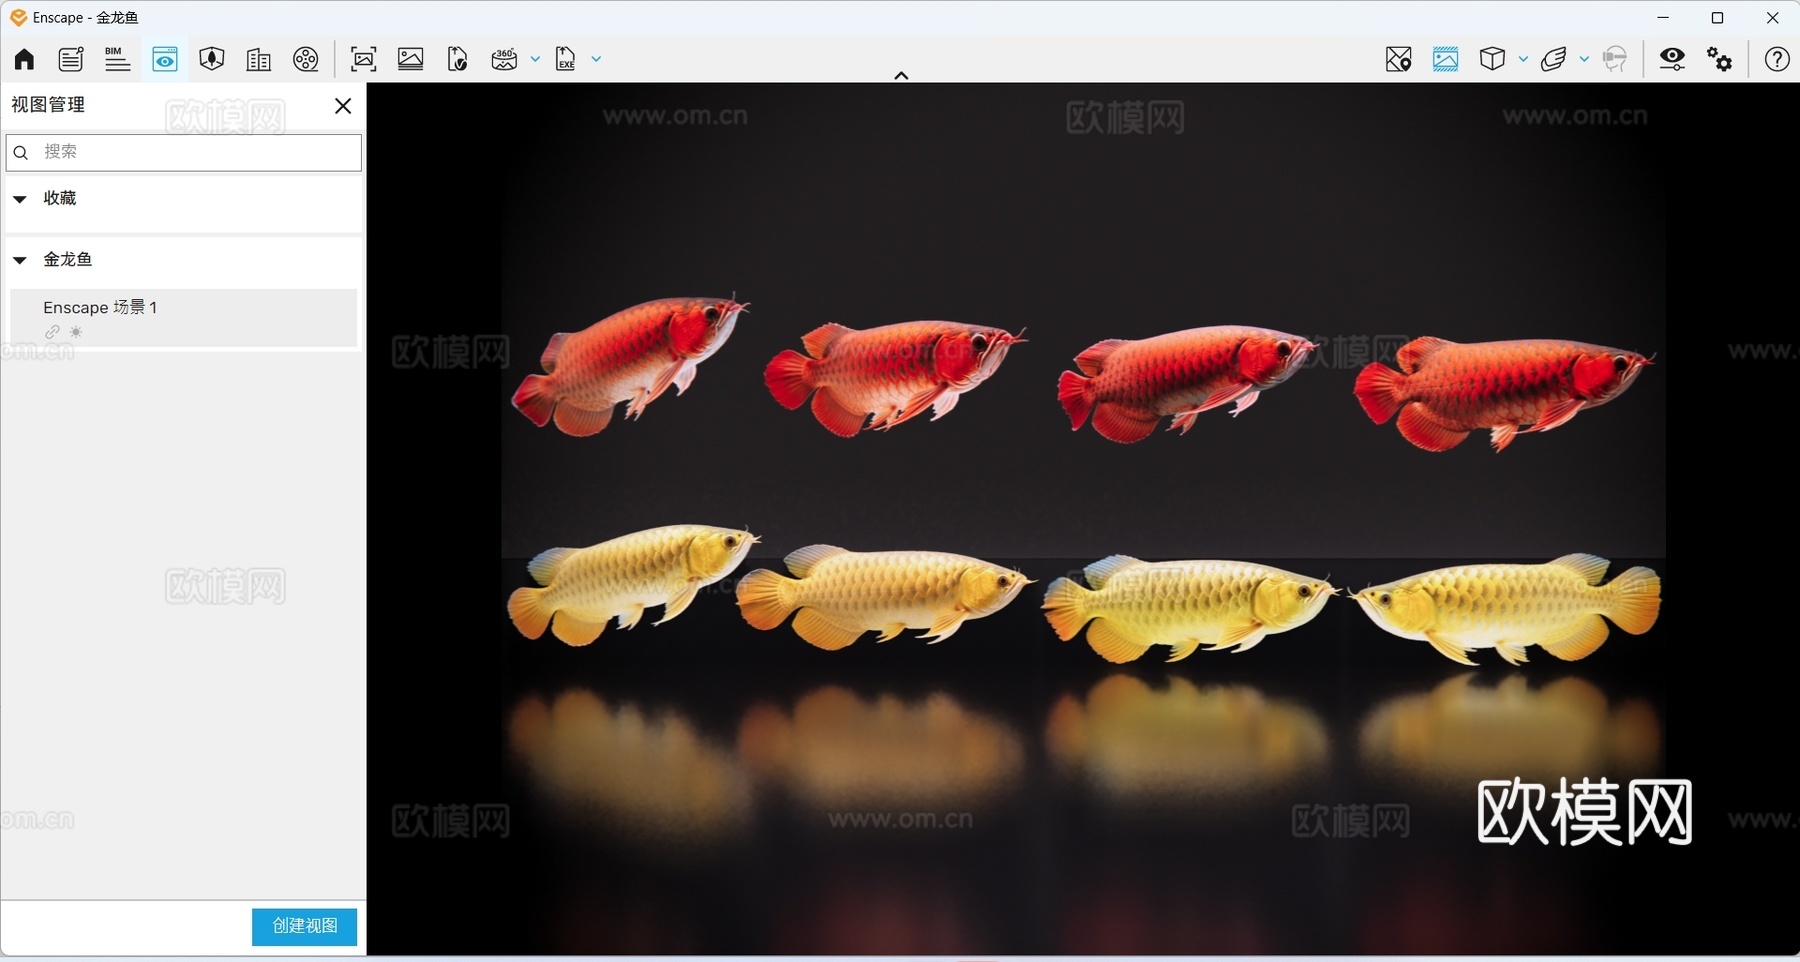Enable BIM mode in the toolbar

click(117, 59)
